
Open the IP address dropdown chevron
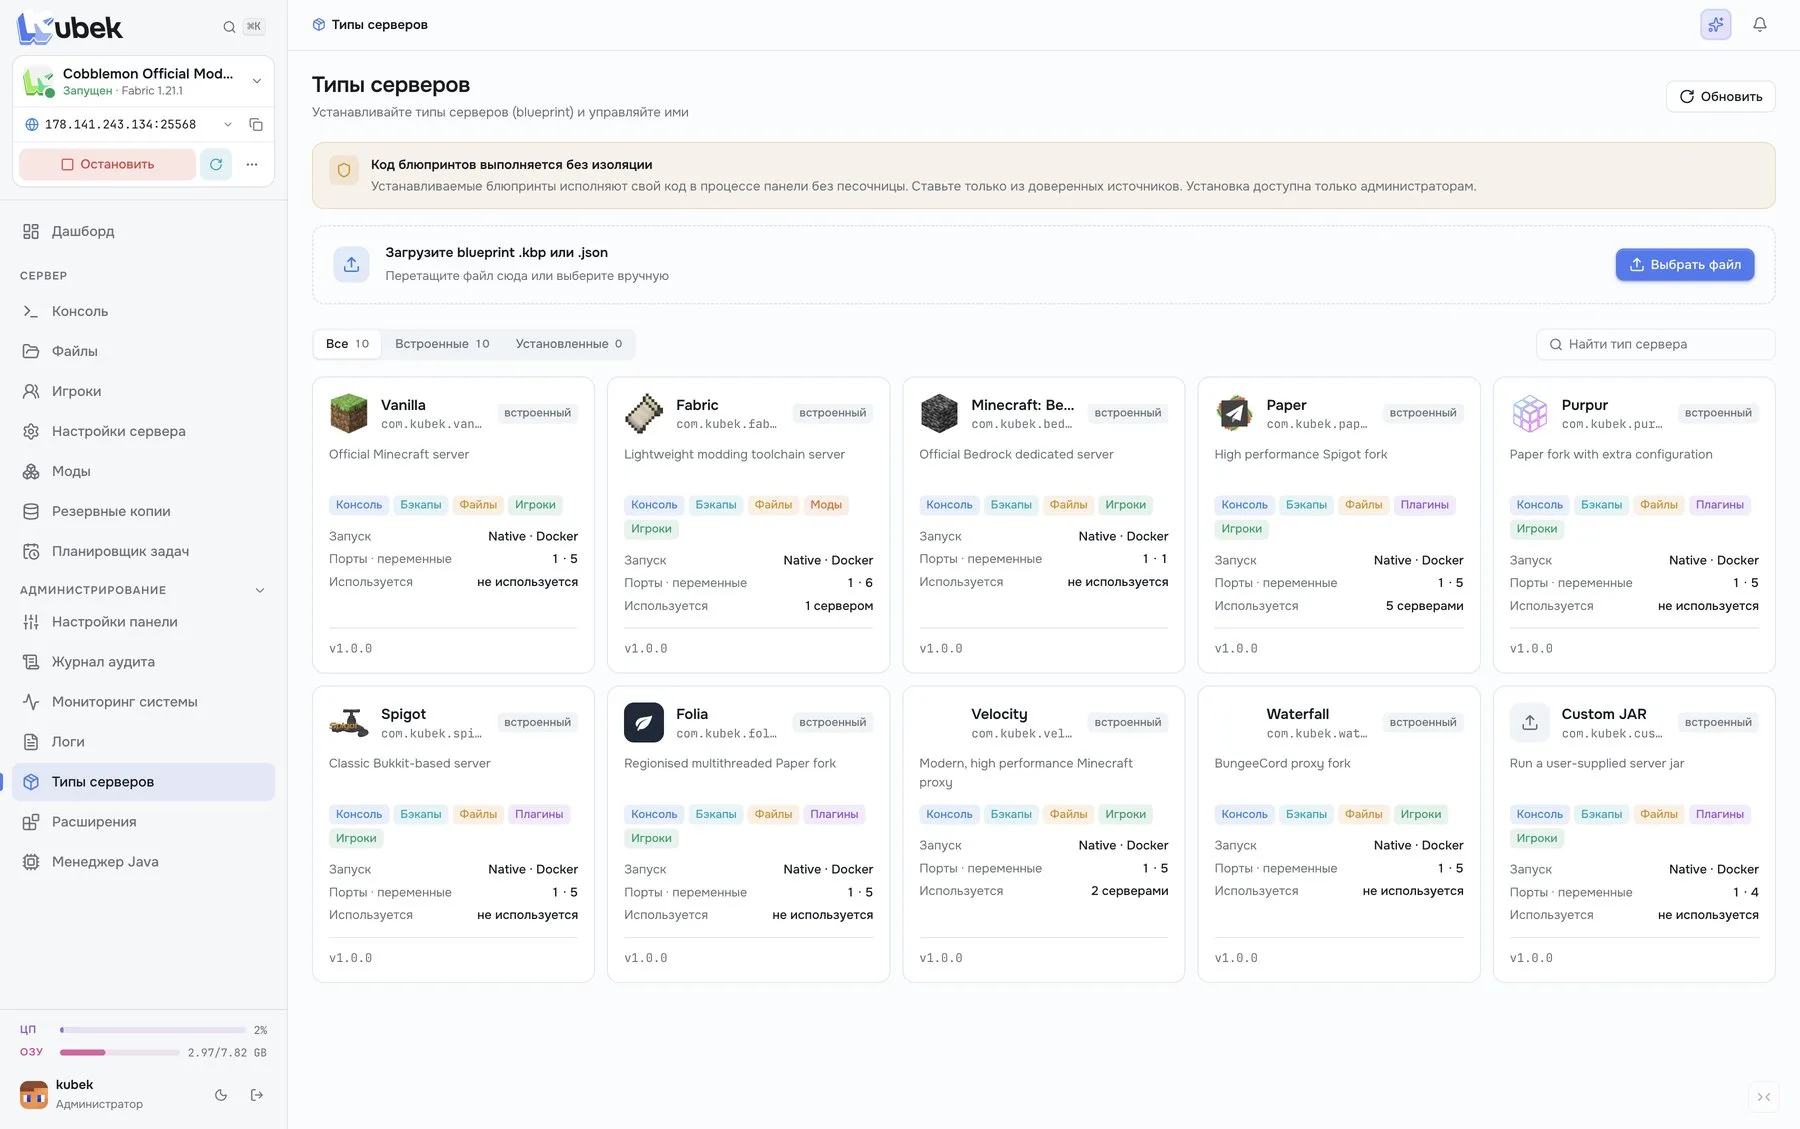[x=228, y=125]
